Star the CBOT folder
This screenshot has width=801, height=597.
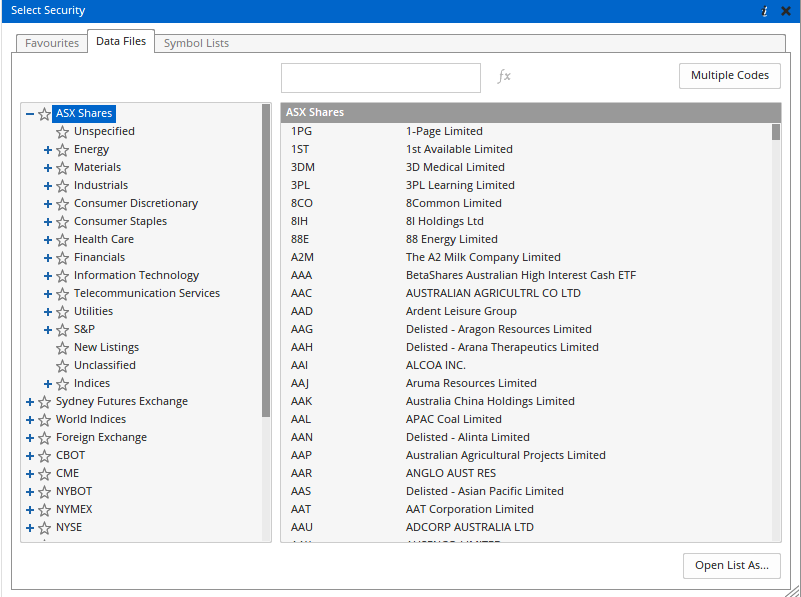pyautogui.click(x=45, y=456)
